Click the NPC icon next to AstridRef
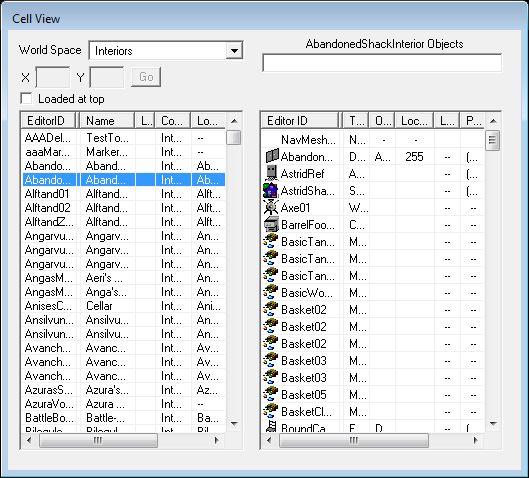529x478 pixels. (271, 173)
